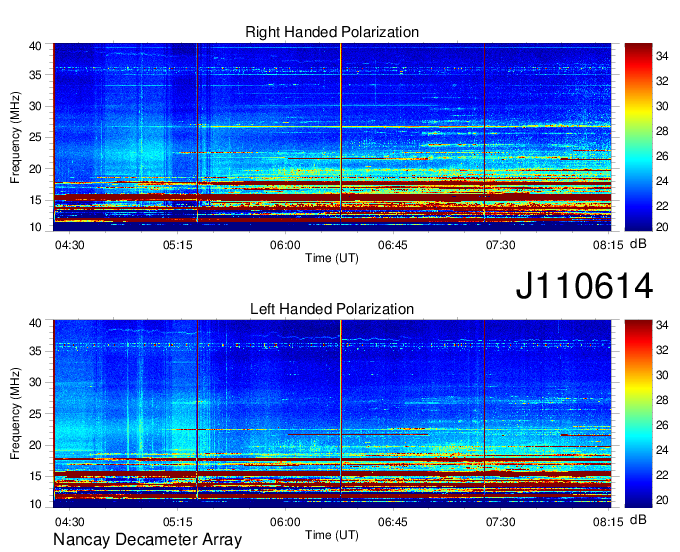Click the "Nancay Decameter Array" caption
The width and height of the screenshot is (680, 552).
pos(147,539)
